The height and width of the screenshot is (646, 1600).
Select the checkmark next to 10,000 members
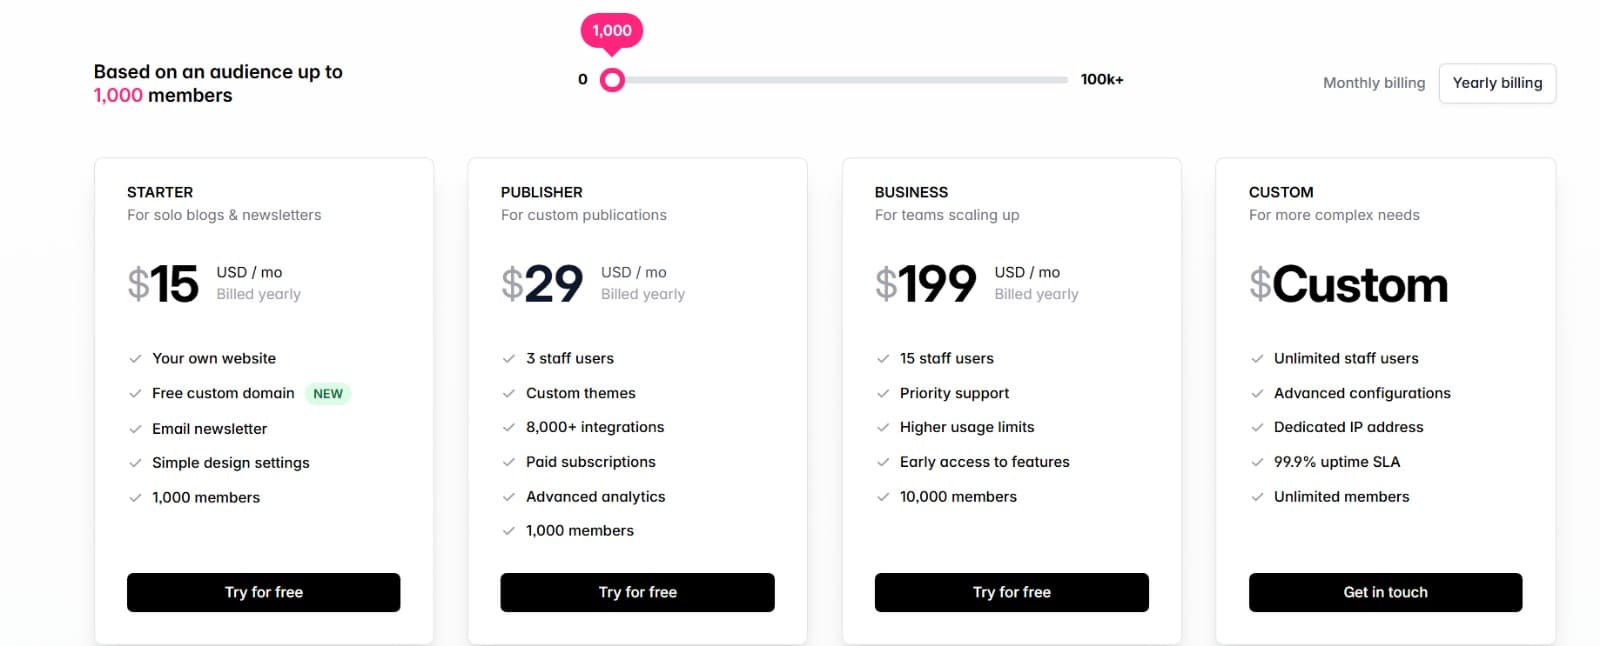click(x=882, y=496)
